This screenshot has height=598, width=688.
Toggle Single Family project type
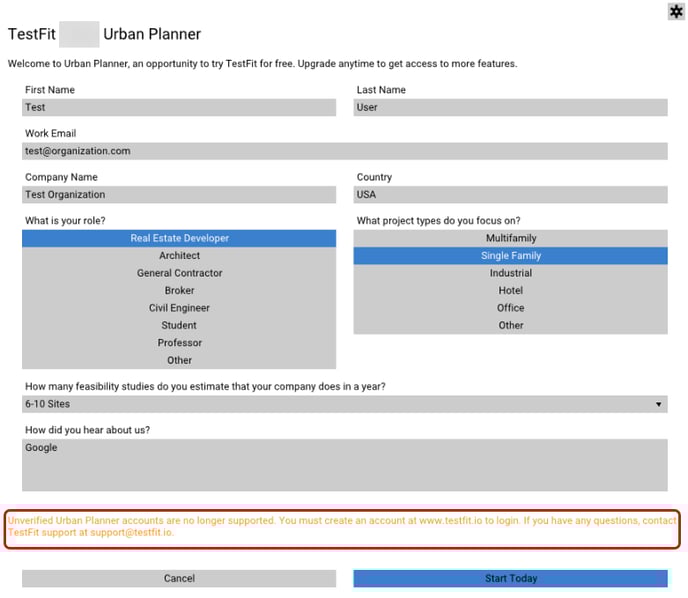coord(510,256)
